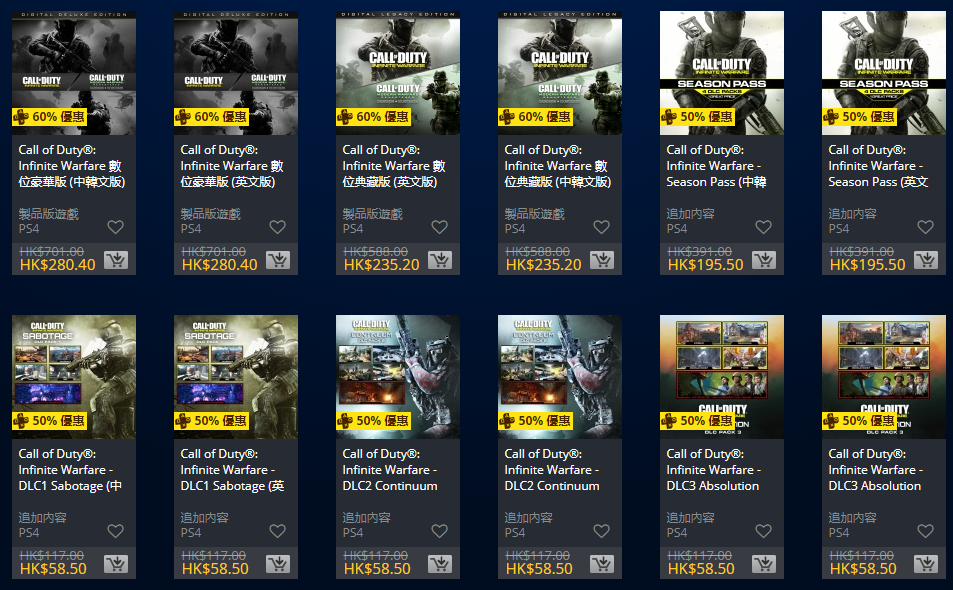This screenshot has width=953, height=590.
Task: Click the 50% discount badge on Chinese Sabotage
Action: point(50,420)
